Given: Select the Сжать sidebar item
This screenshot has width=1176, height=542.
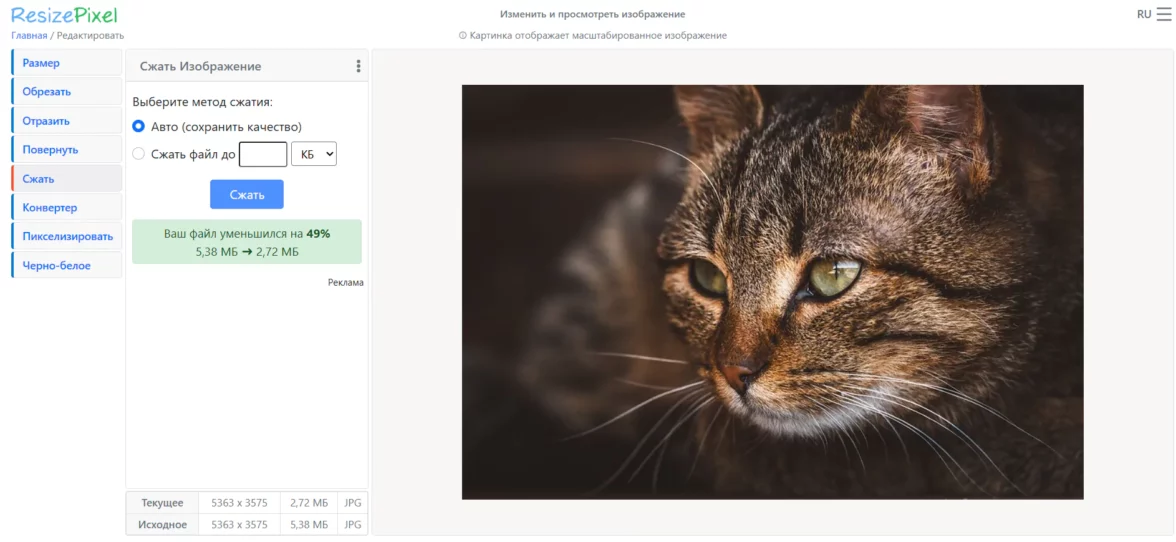Looking at the screenshot, I should click(66, 179).
